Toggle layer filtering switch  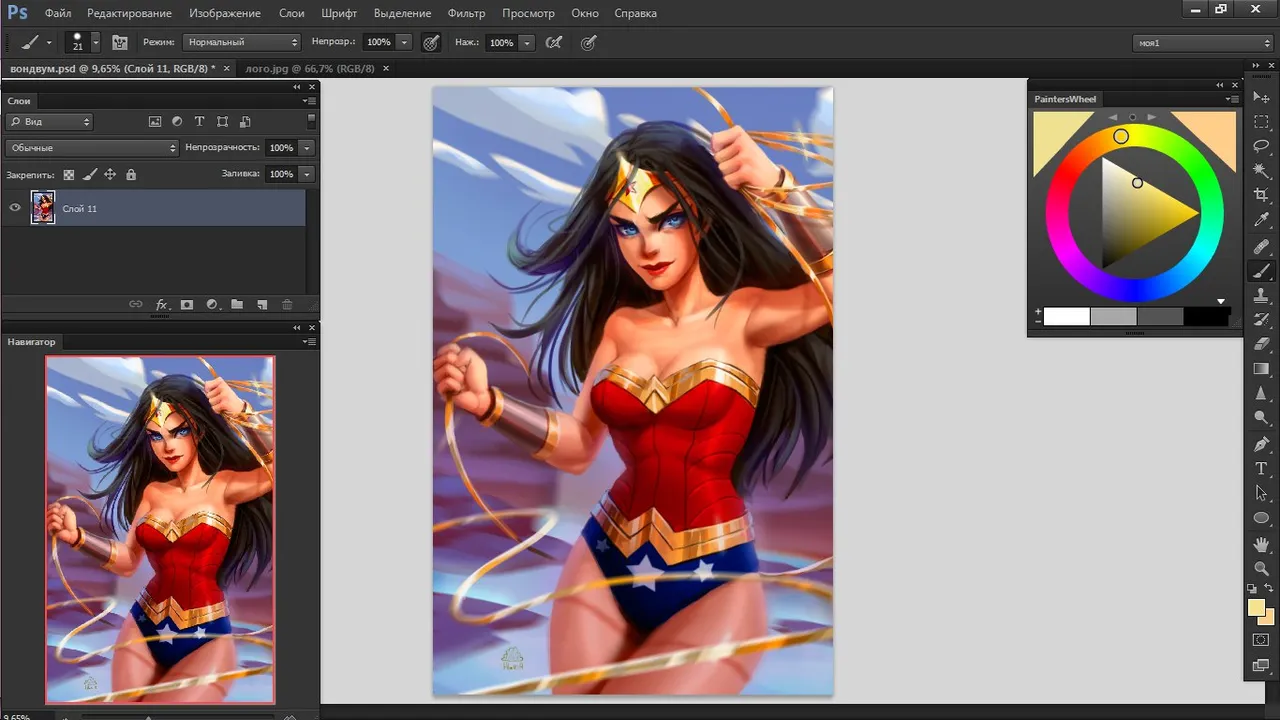pos(311,121)
